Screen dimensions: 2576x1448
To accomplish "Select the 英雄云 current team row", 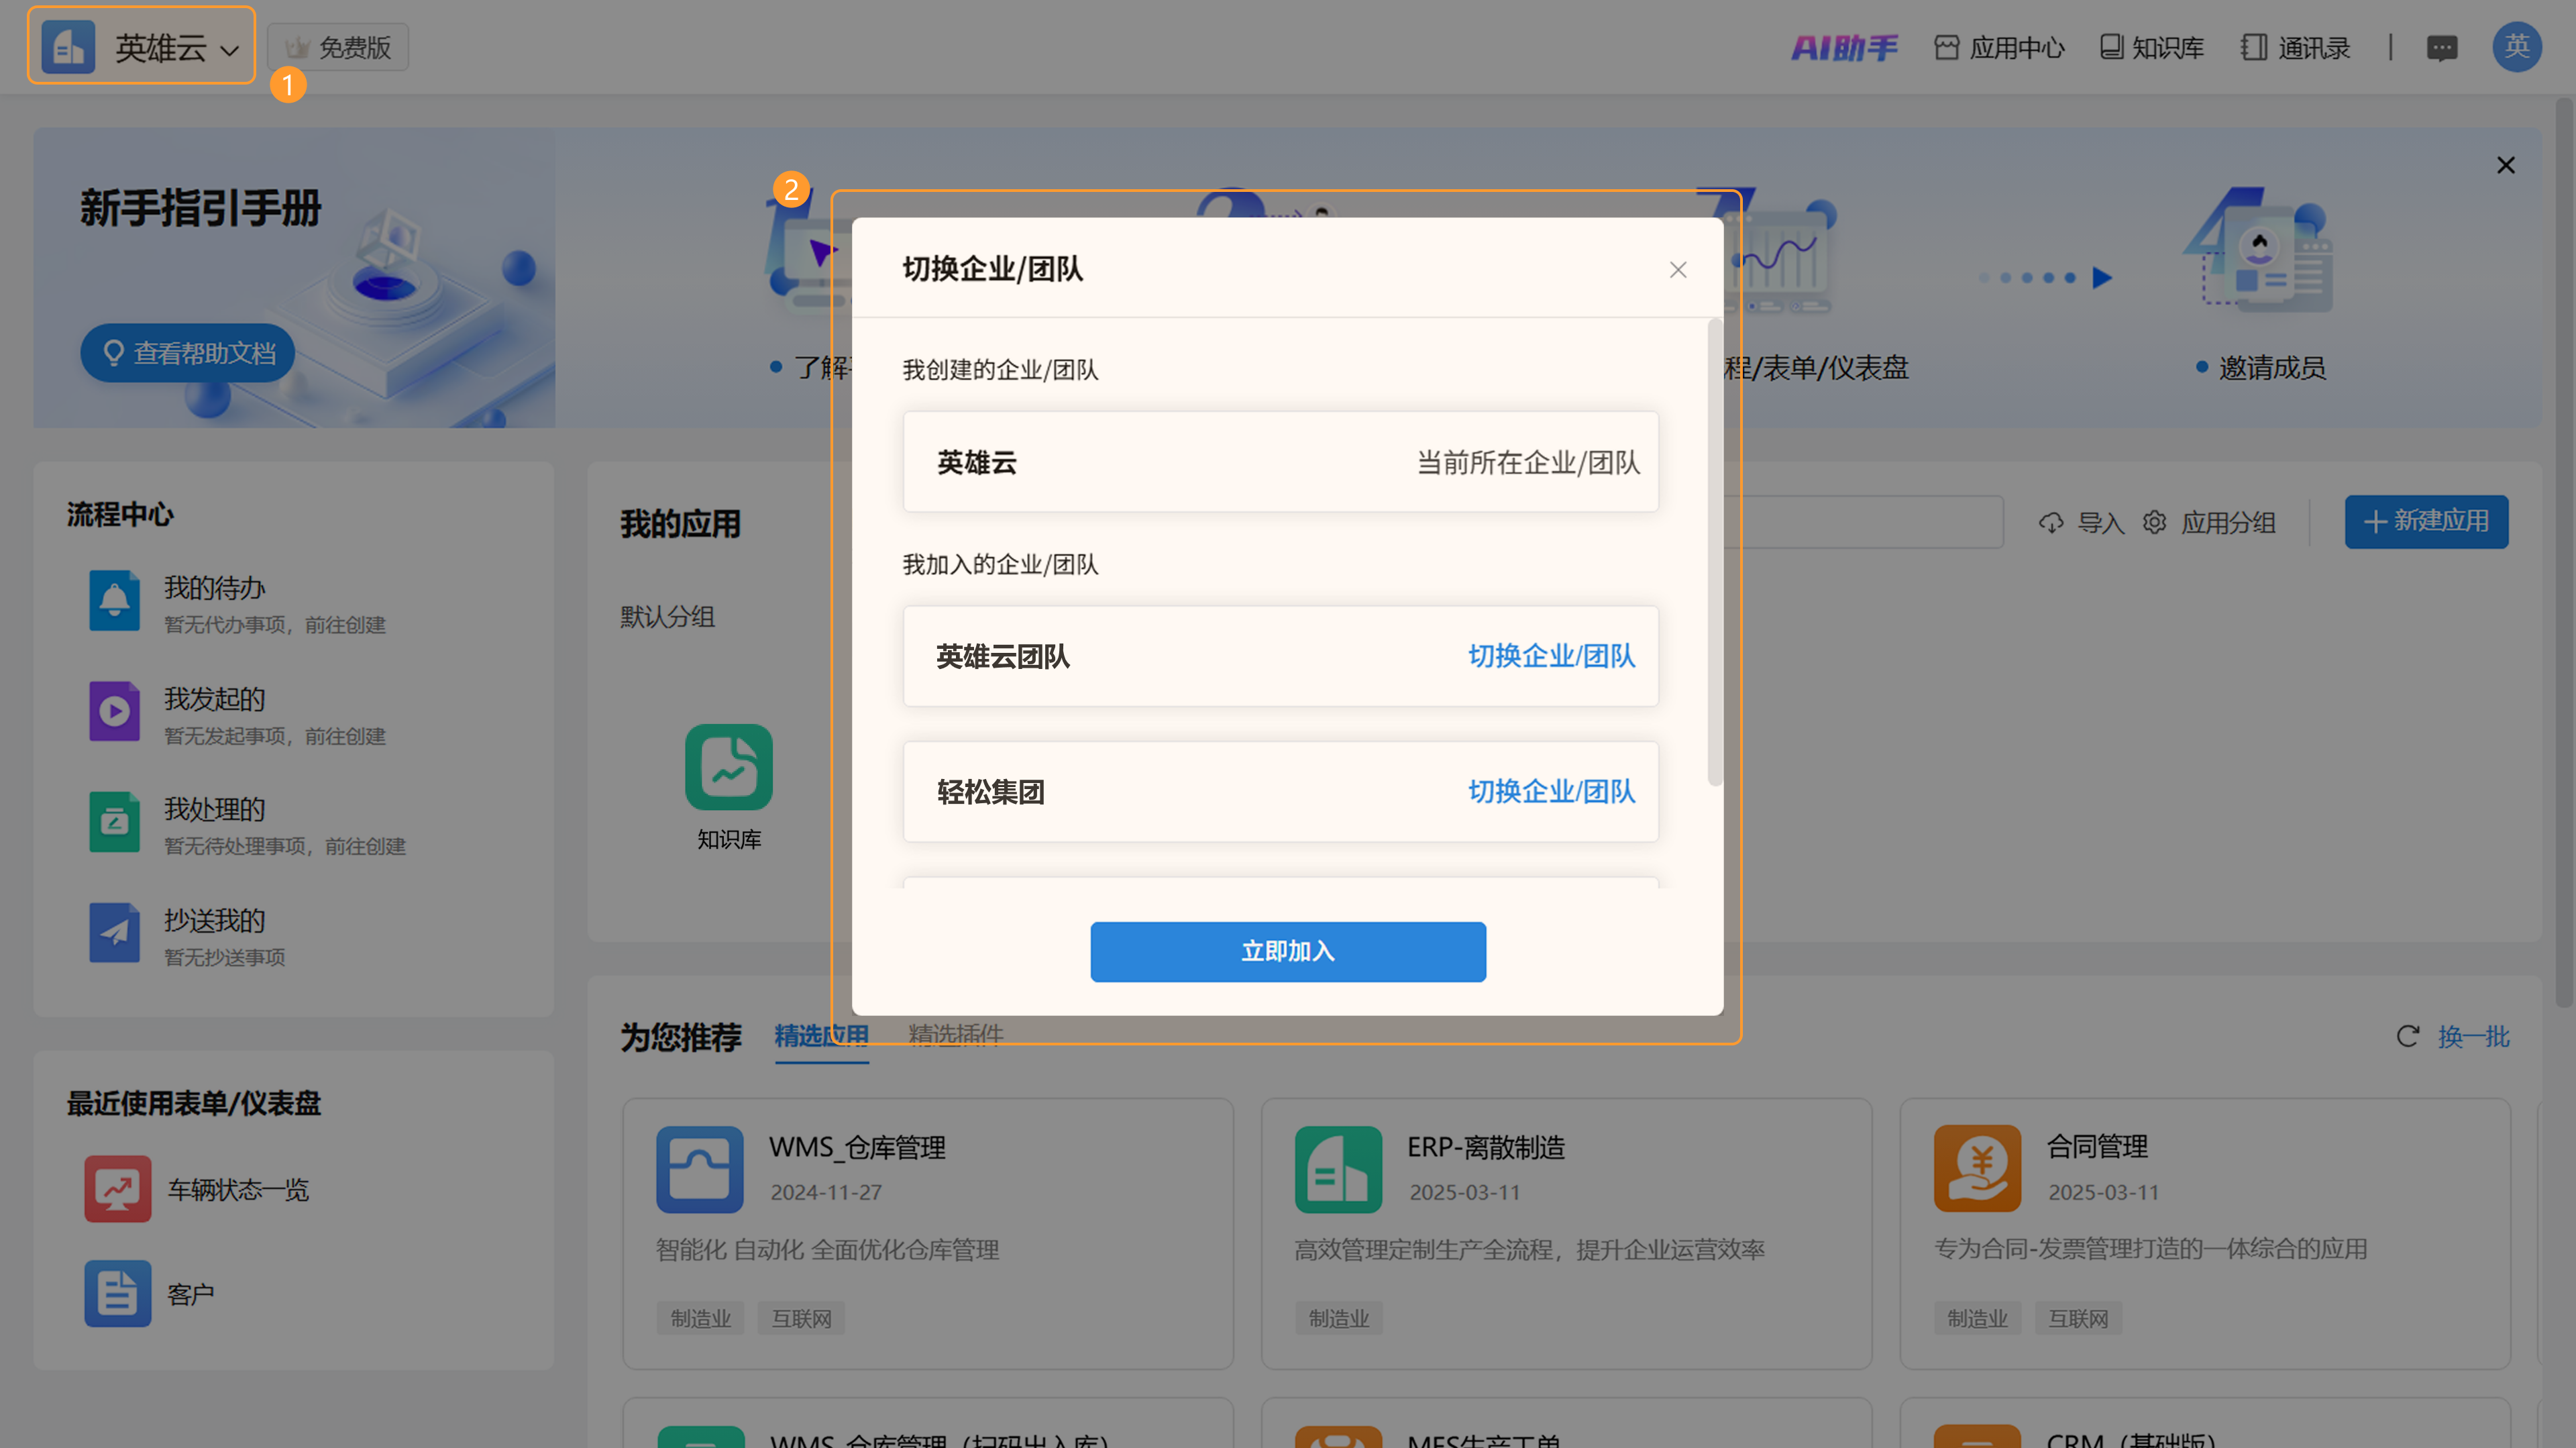I will coord(1280,462).
